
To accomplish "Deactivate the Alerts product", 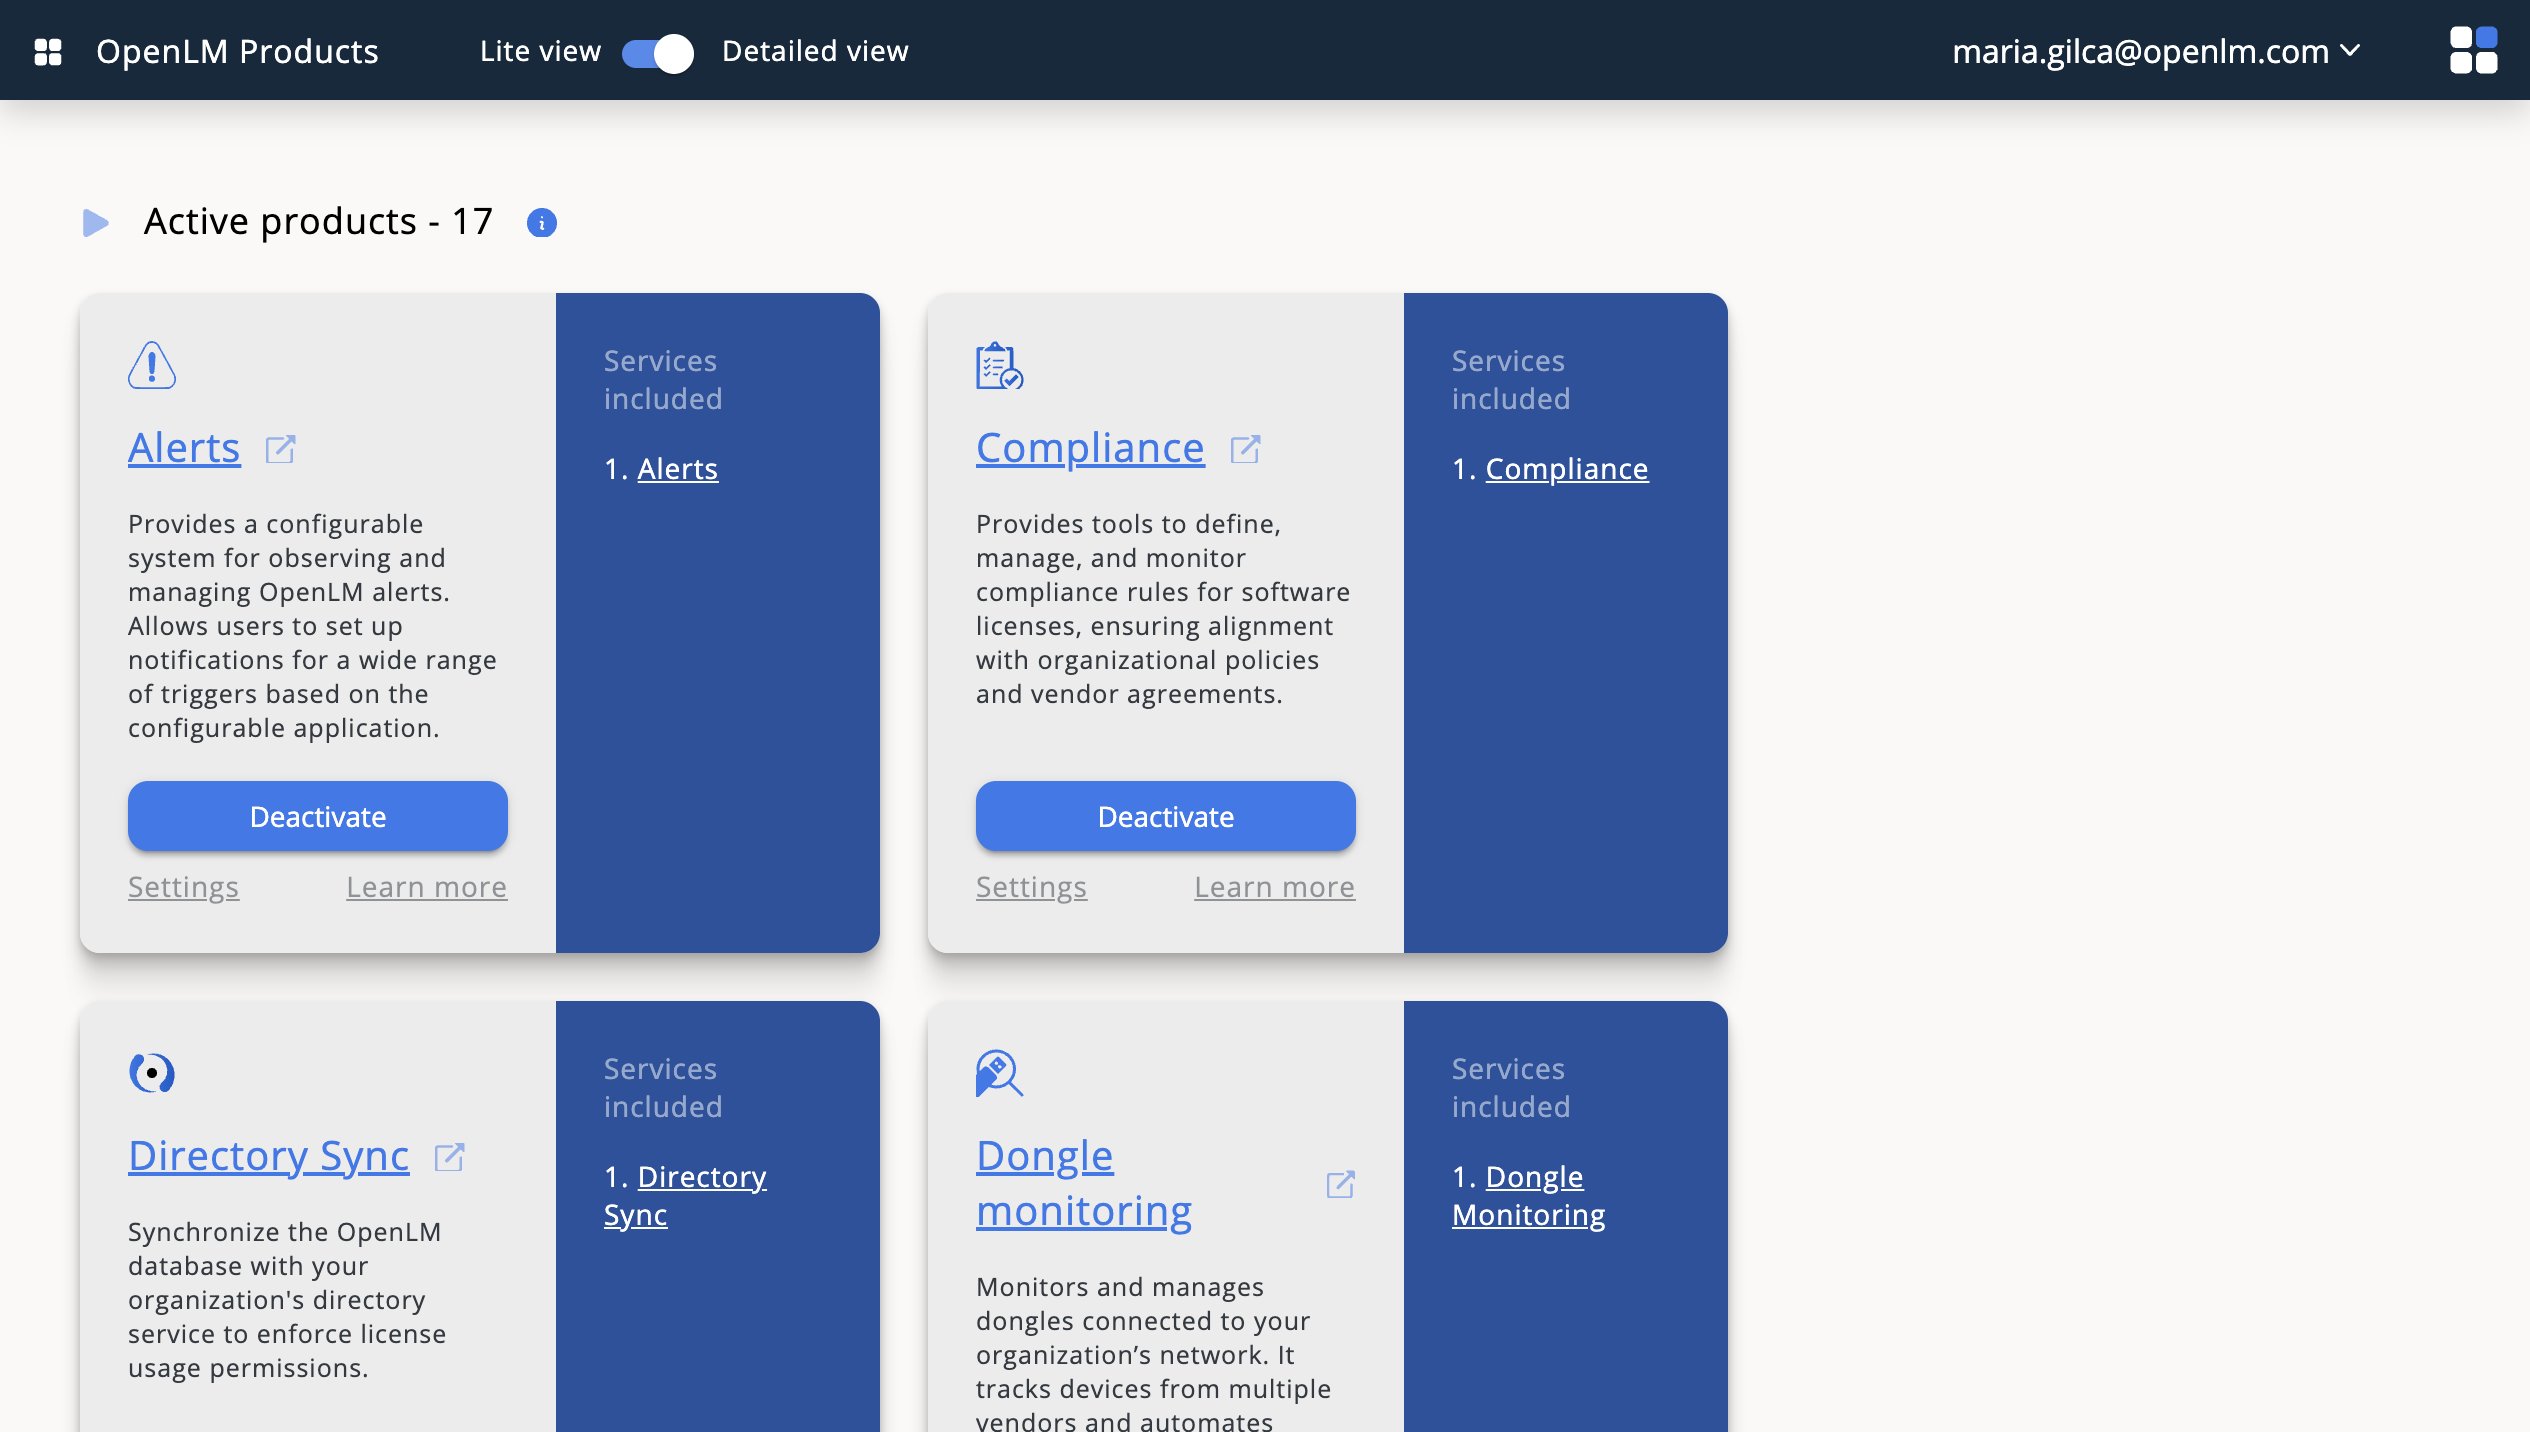I will pos(317,816).
